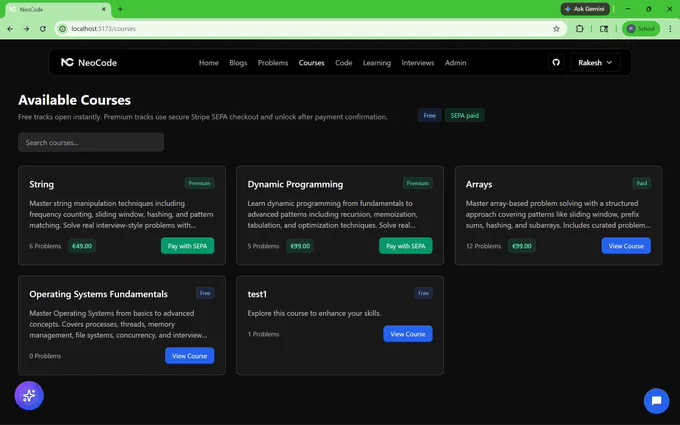Open the AI sparkle assistant floating button

click(29, 396)
